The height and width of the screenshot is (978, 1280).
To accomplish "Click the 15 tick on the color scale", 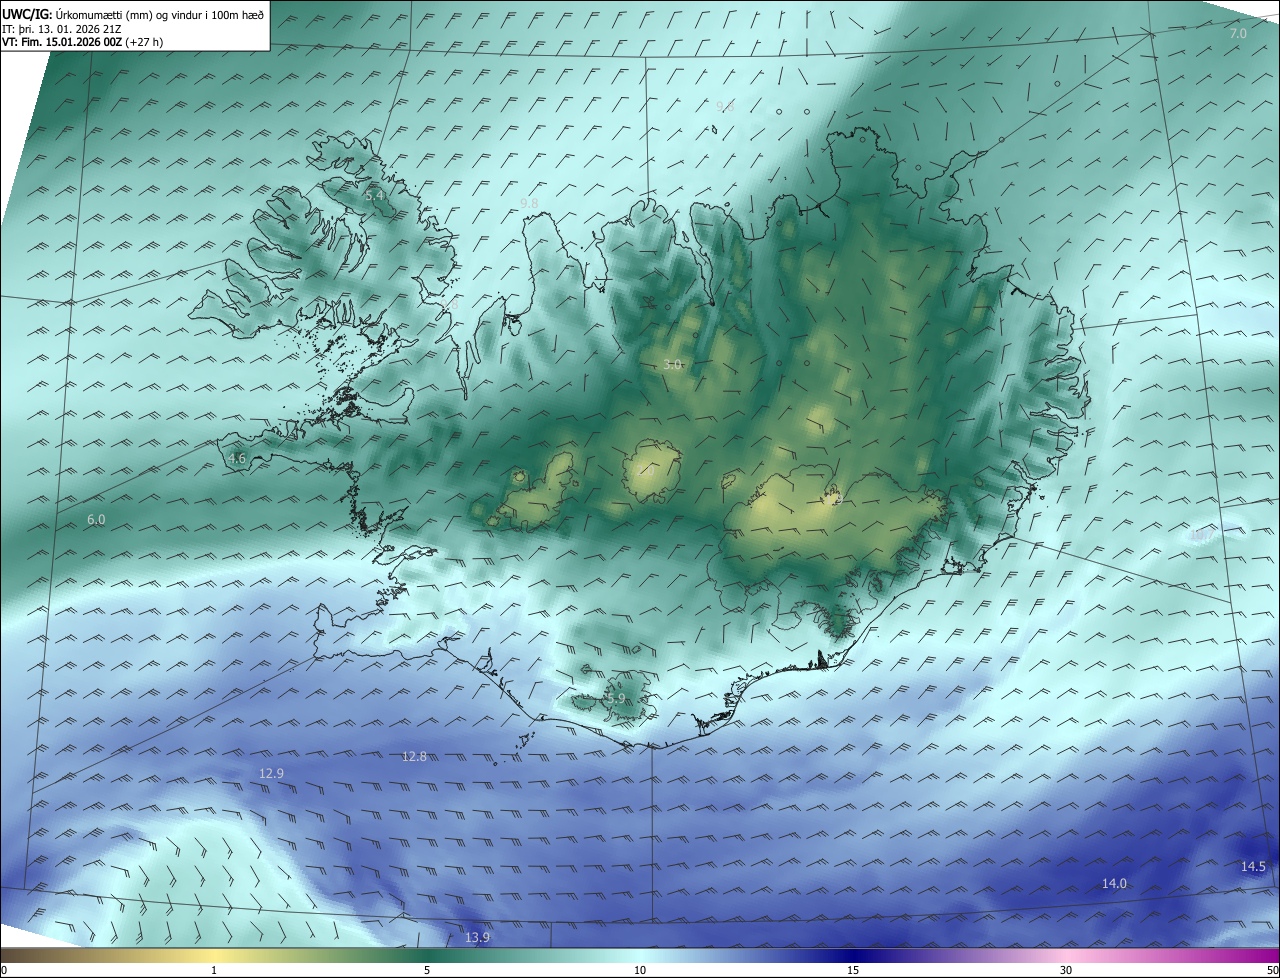I will (x=853, y=971).
